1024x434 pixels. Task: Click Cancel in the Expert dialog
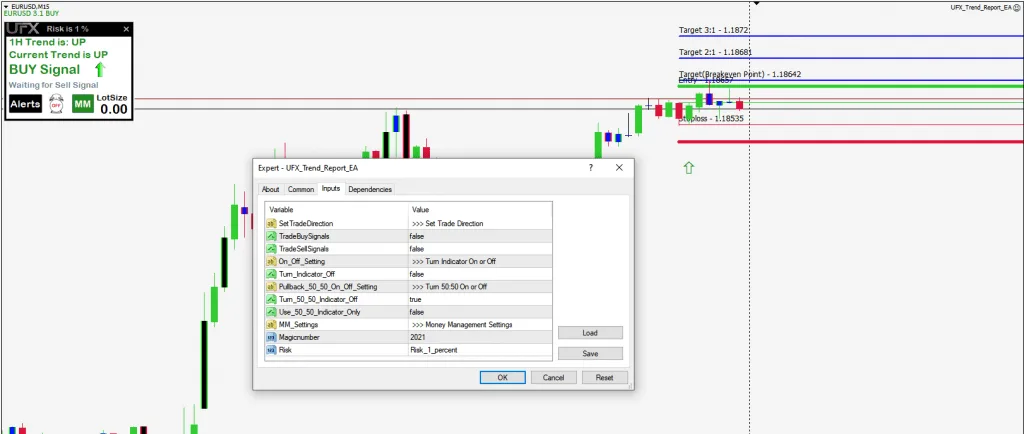pyautogui.click(x=553, y=377)
